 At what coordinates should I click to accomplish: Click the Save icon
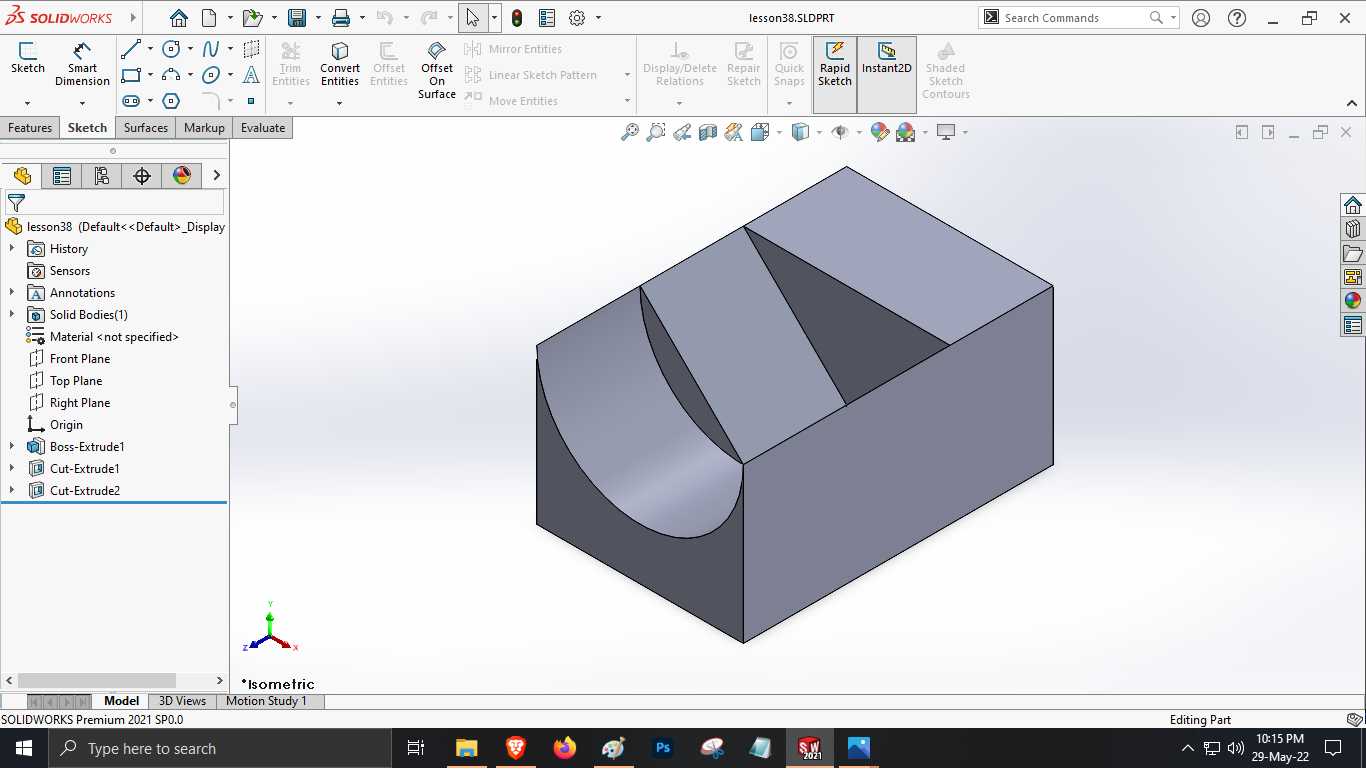click(297, 18)
